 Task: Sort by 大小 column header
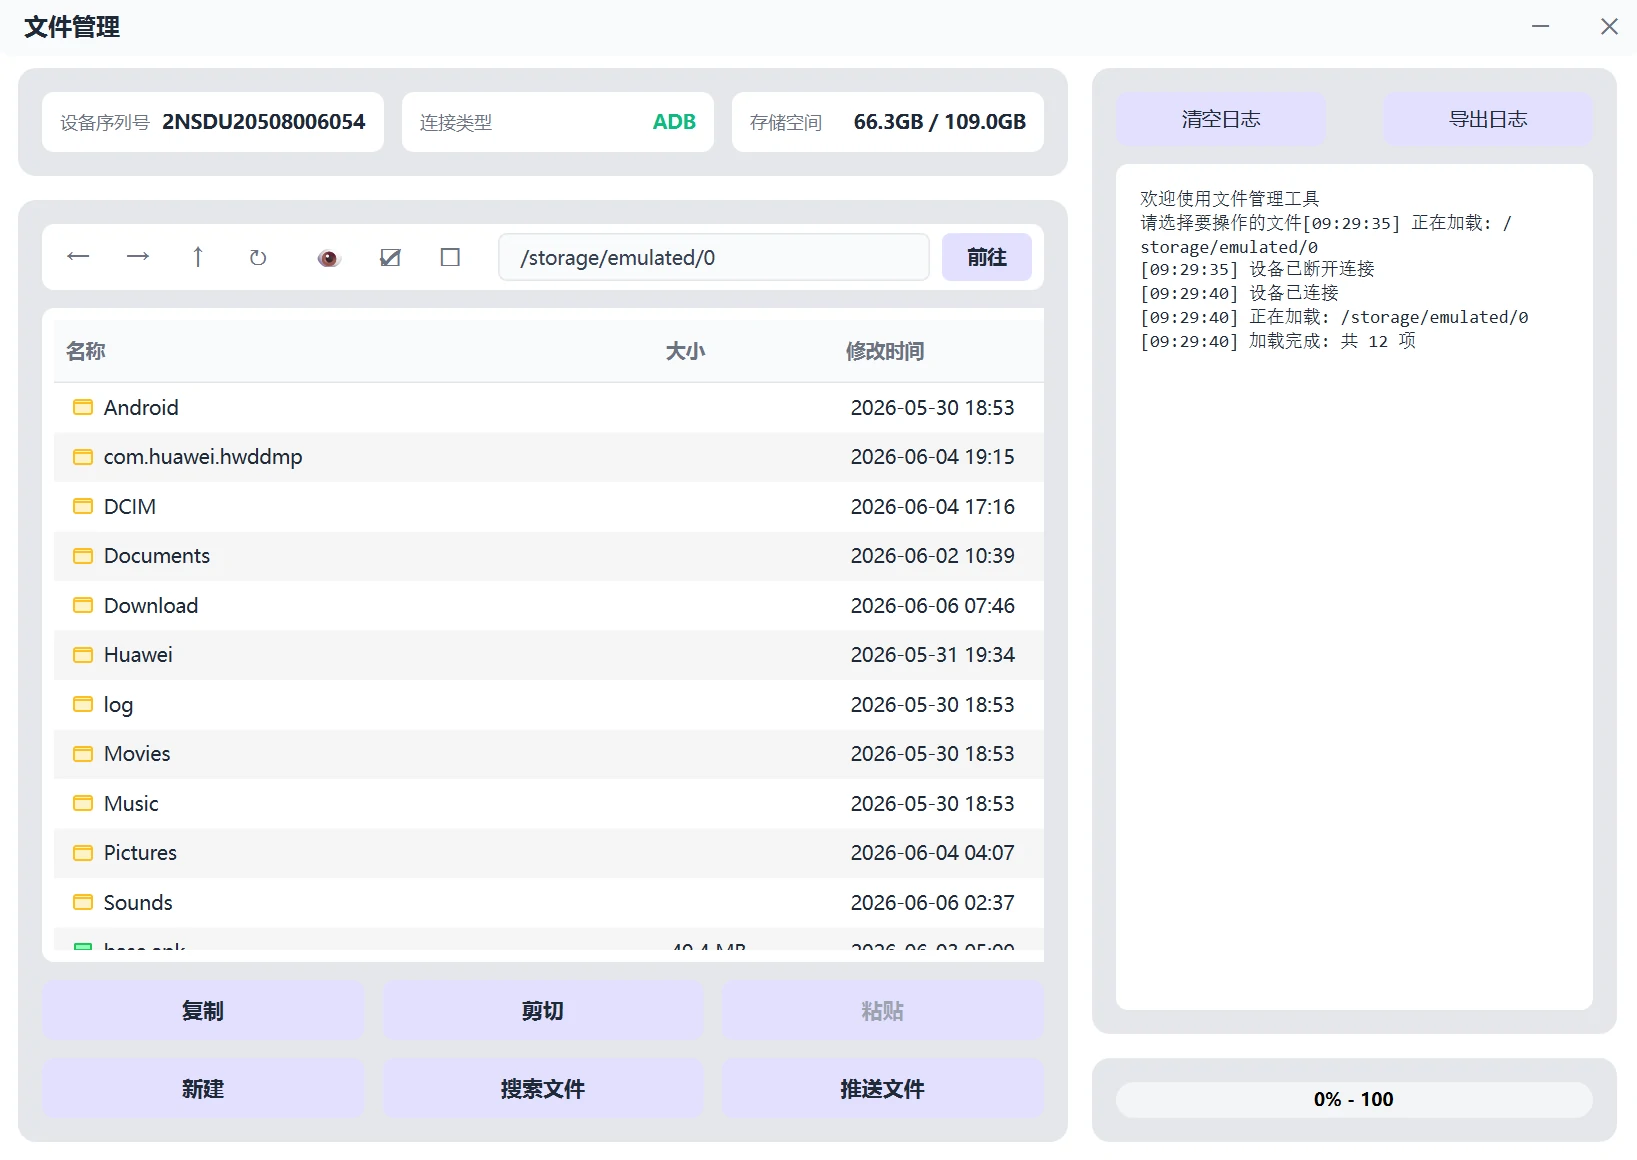coord(686,351)
